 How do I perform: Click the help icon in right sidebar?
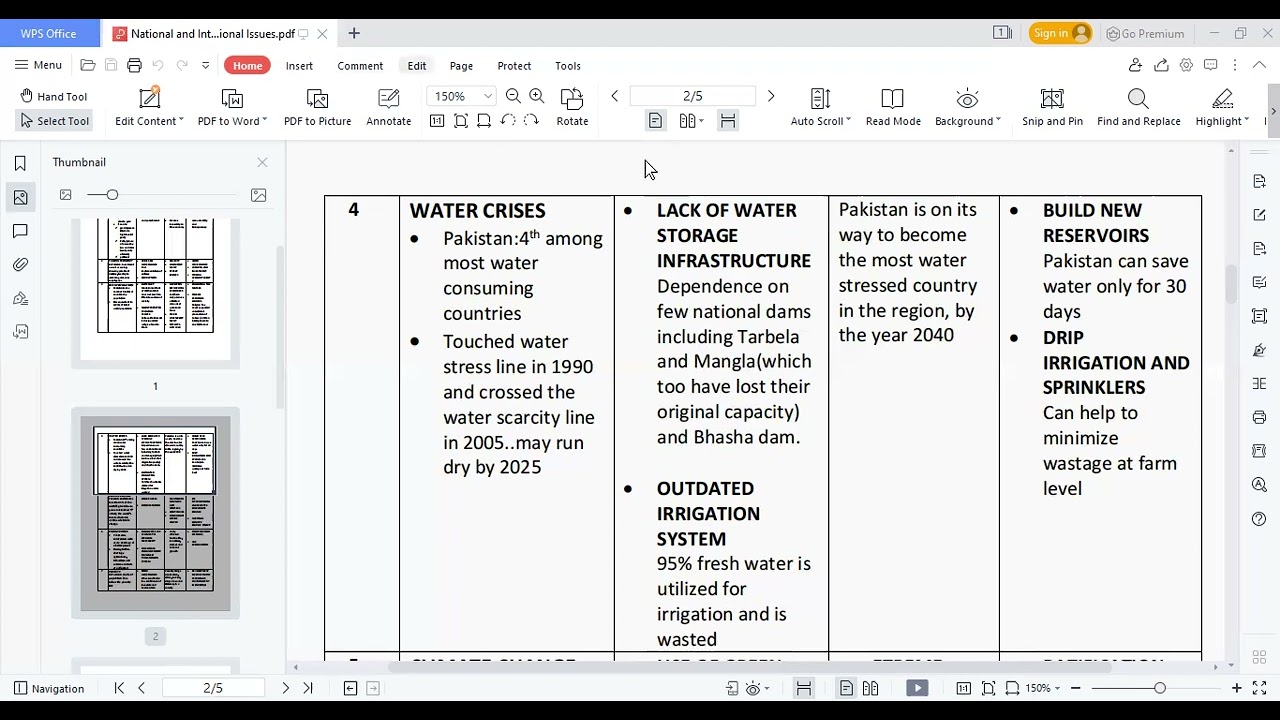click(1259, 519)
